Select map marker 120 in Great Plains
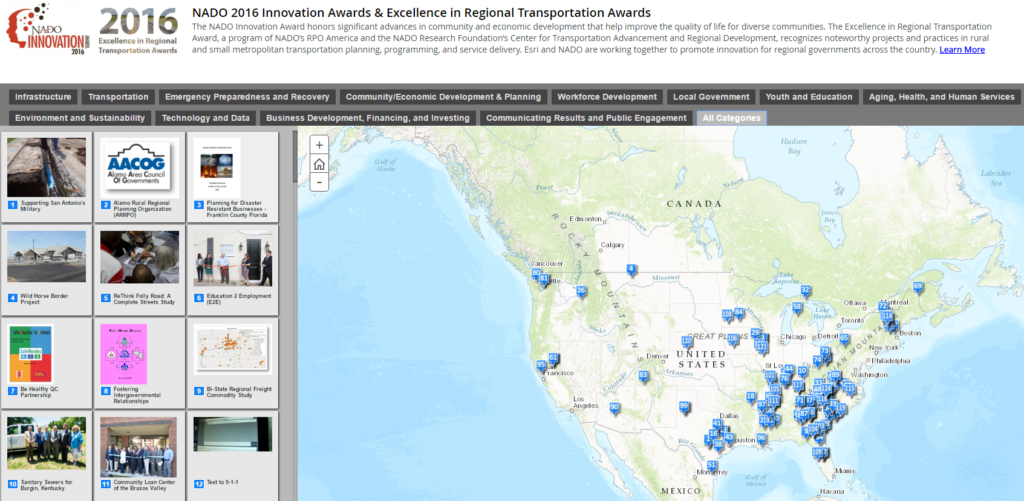The width and height of the screenshot is (1024, 501). (686, 342)
